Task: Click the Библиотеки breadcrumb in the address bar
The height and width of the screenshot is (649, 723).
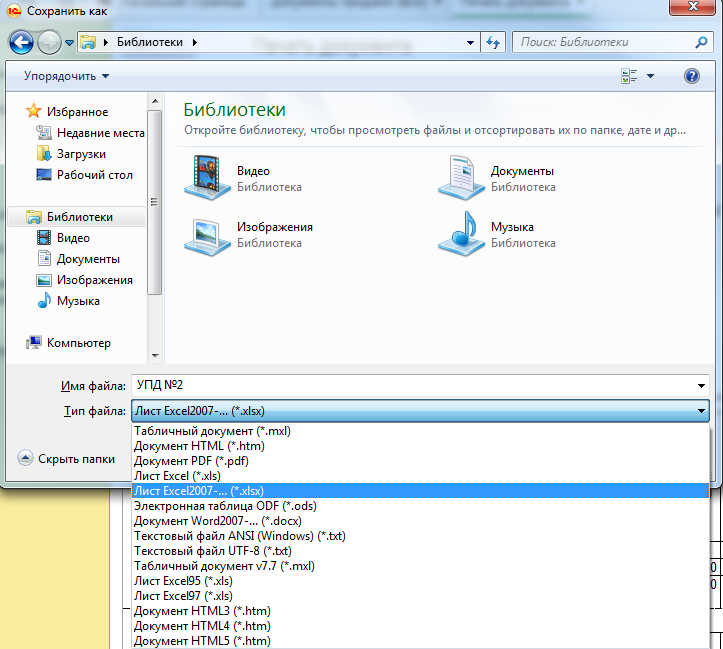Action: coord(150,42)
